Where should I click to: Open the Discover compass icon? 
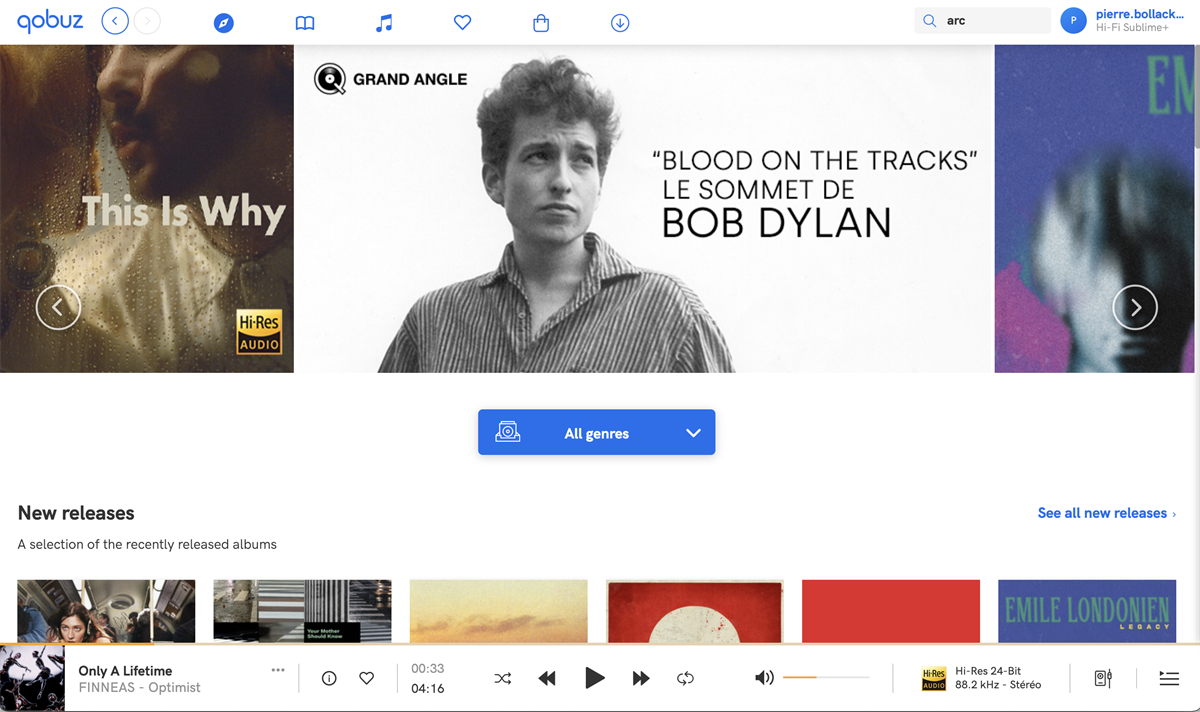pos(224,23)
